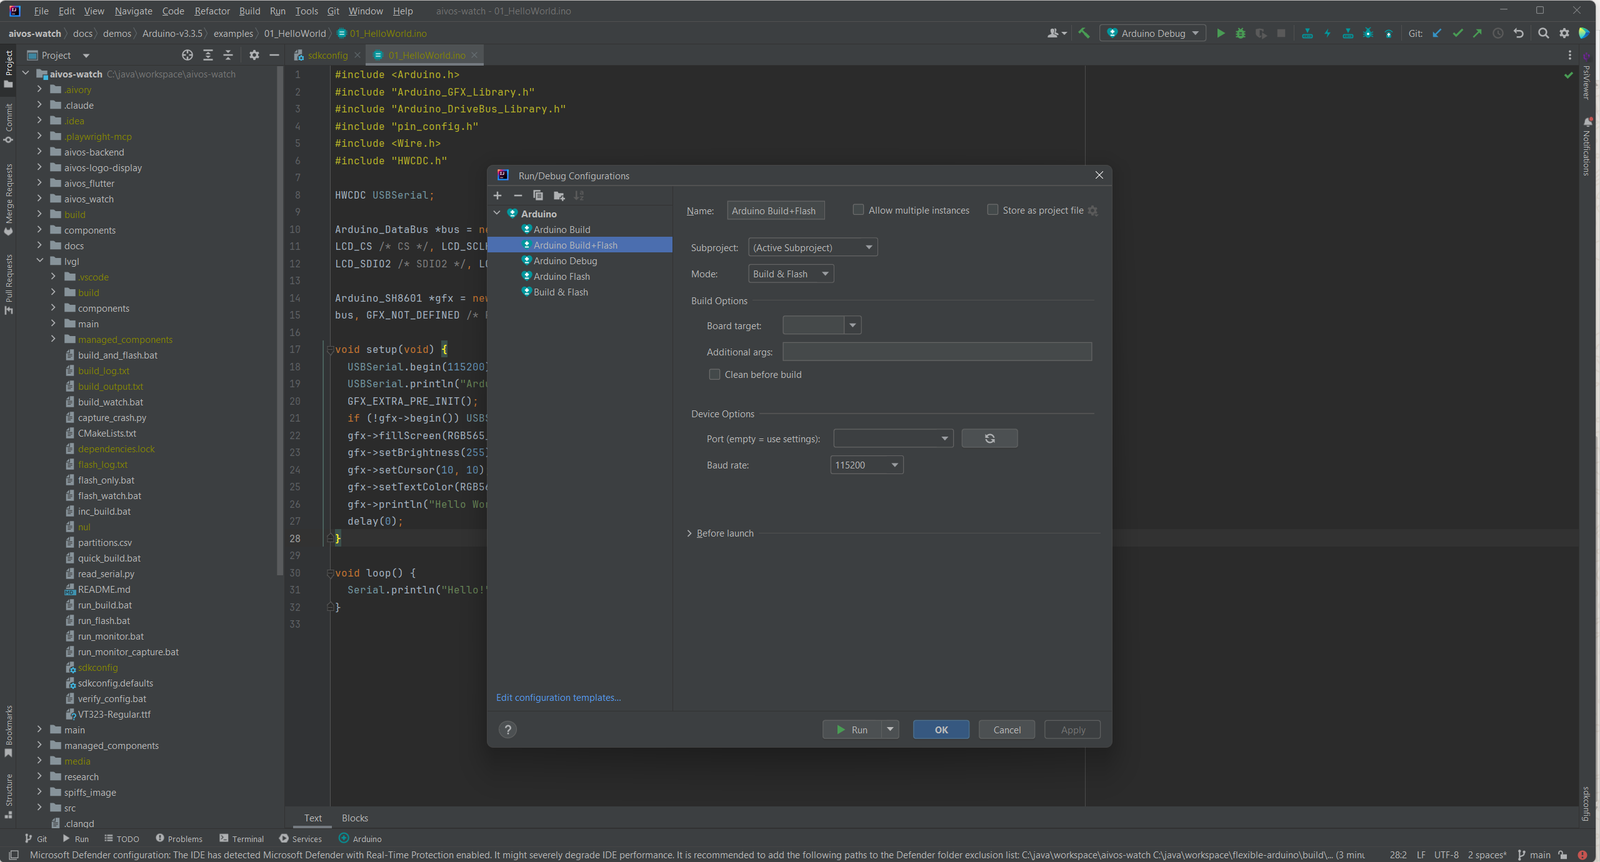Click the green Run arrow in main toolbar
Screen dimensions: 1600x862
point(1220,33)
